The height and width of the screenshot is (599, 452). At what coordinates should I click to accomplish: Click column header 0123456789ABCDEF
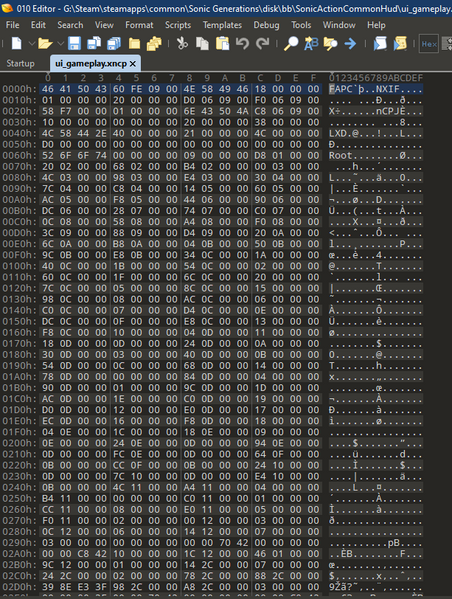(x=376, y=78)
